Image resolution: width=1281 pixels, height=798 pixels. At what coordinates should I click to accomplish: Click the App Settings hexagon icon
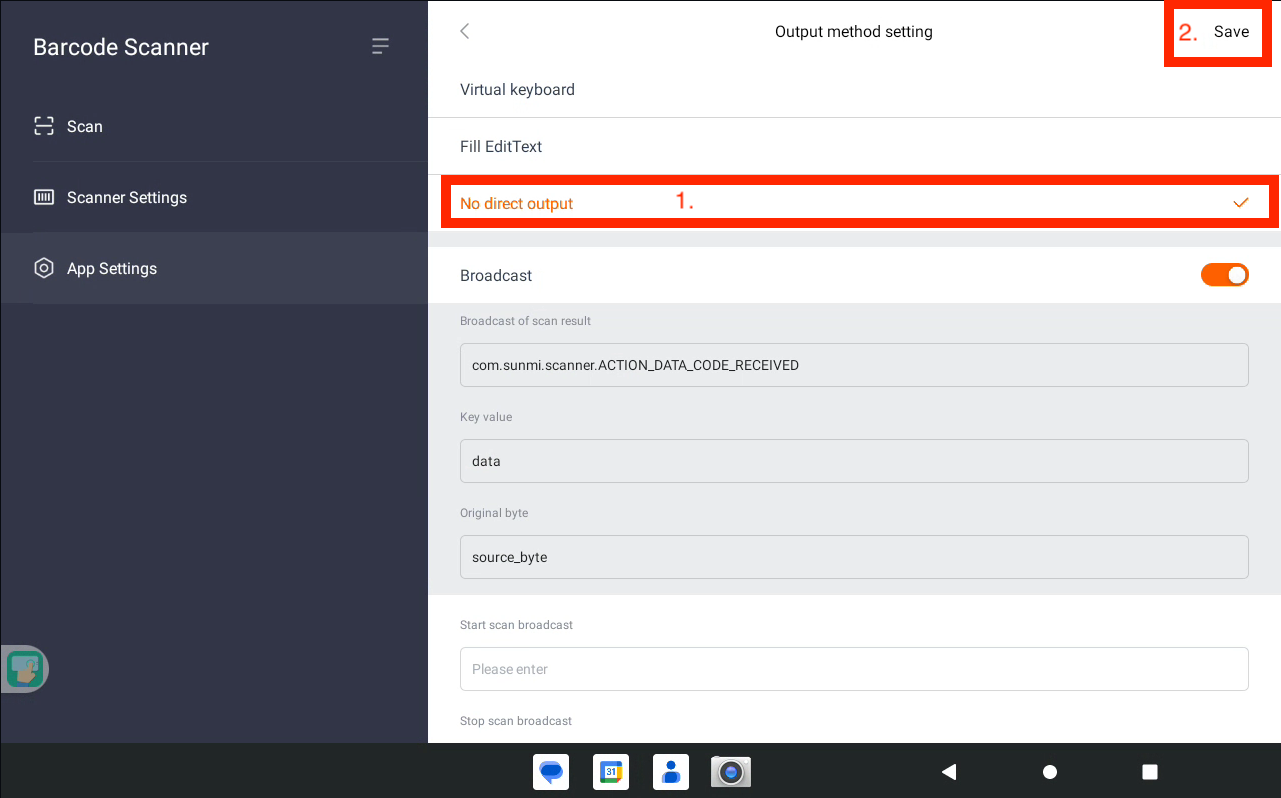tap(44, 268)
